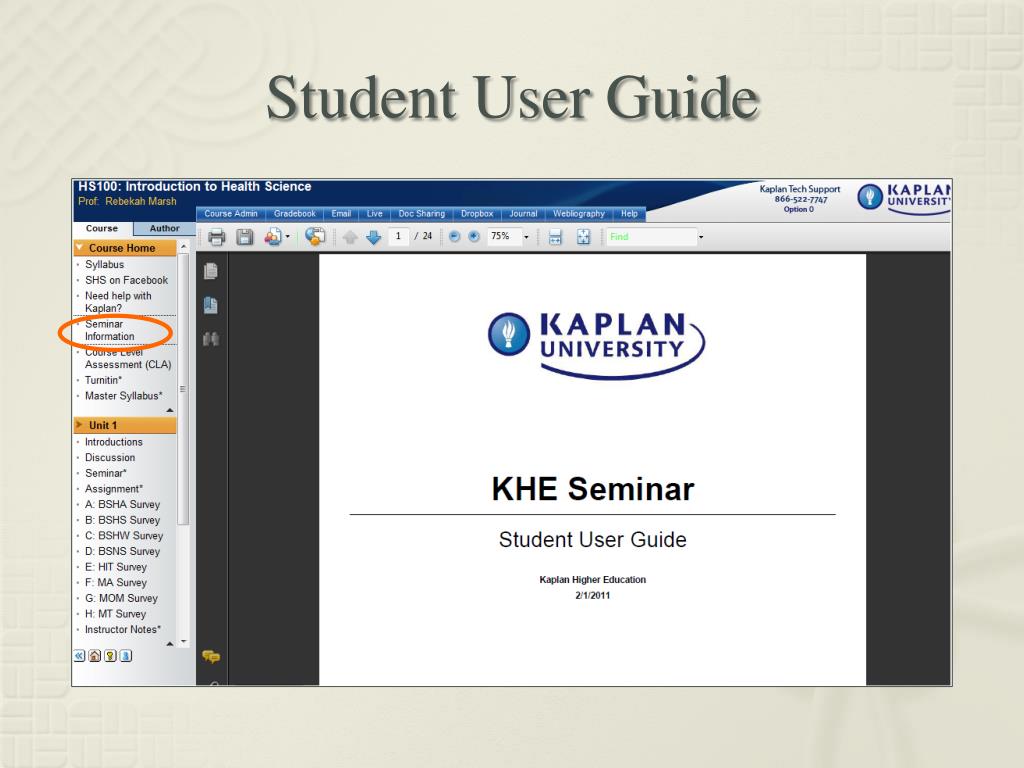Viewport: 1024px width, 768px height.
Task: Click the share/collaborate people icon
Action: tap(273, 237)
